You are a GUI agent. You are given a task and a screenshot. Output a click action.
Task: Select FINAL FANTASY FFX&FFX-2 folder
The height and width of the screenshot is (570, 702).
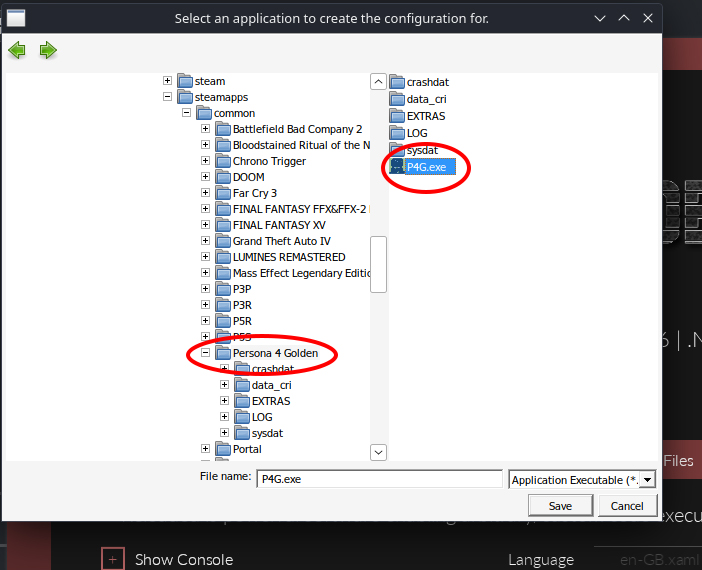coord(300,209)
